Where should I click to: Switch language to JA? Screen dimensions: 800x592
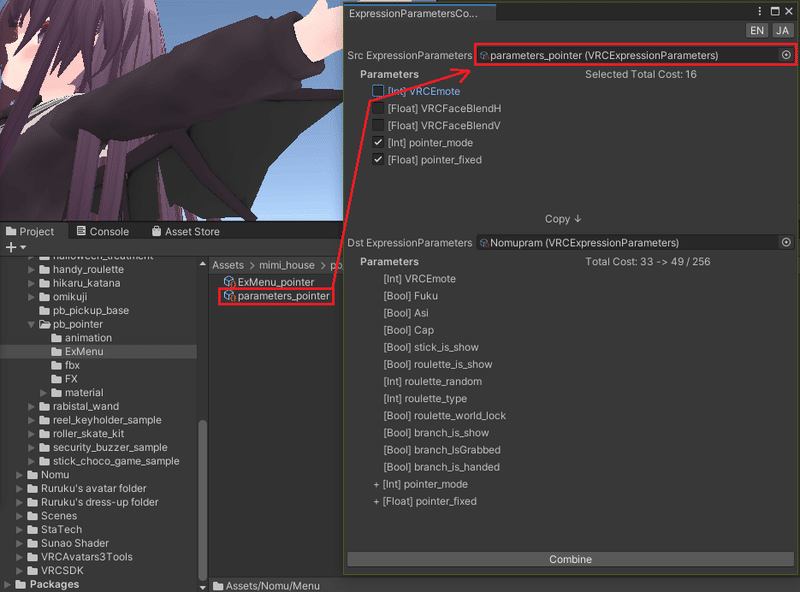click(782, 31)
